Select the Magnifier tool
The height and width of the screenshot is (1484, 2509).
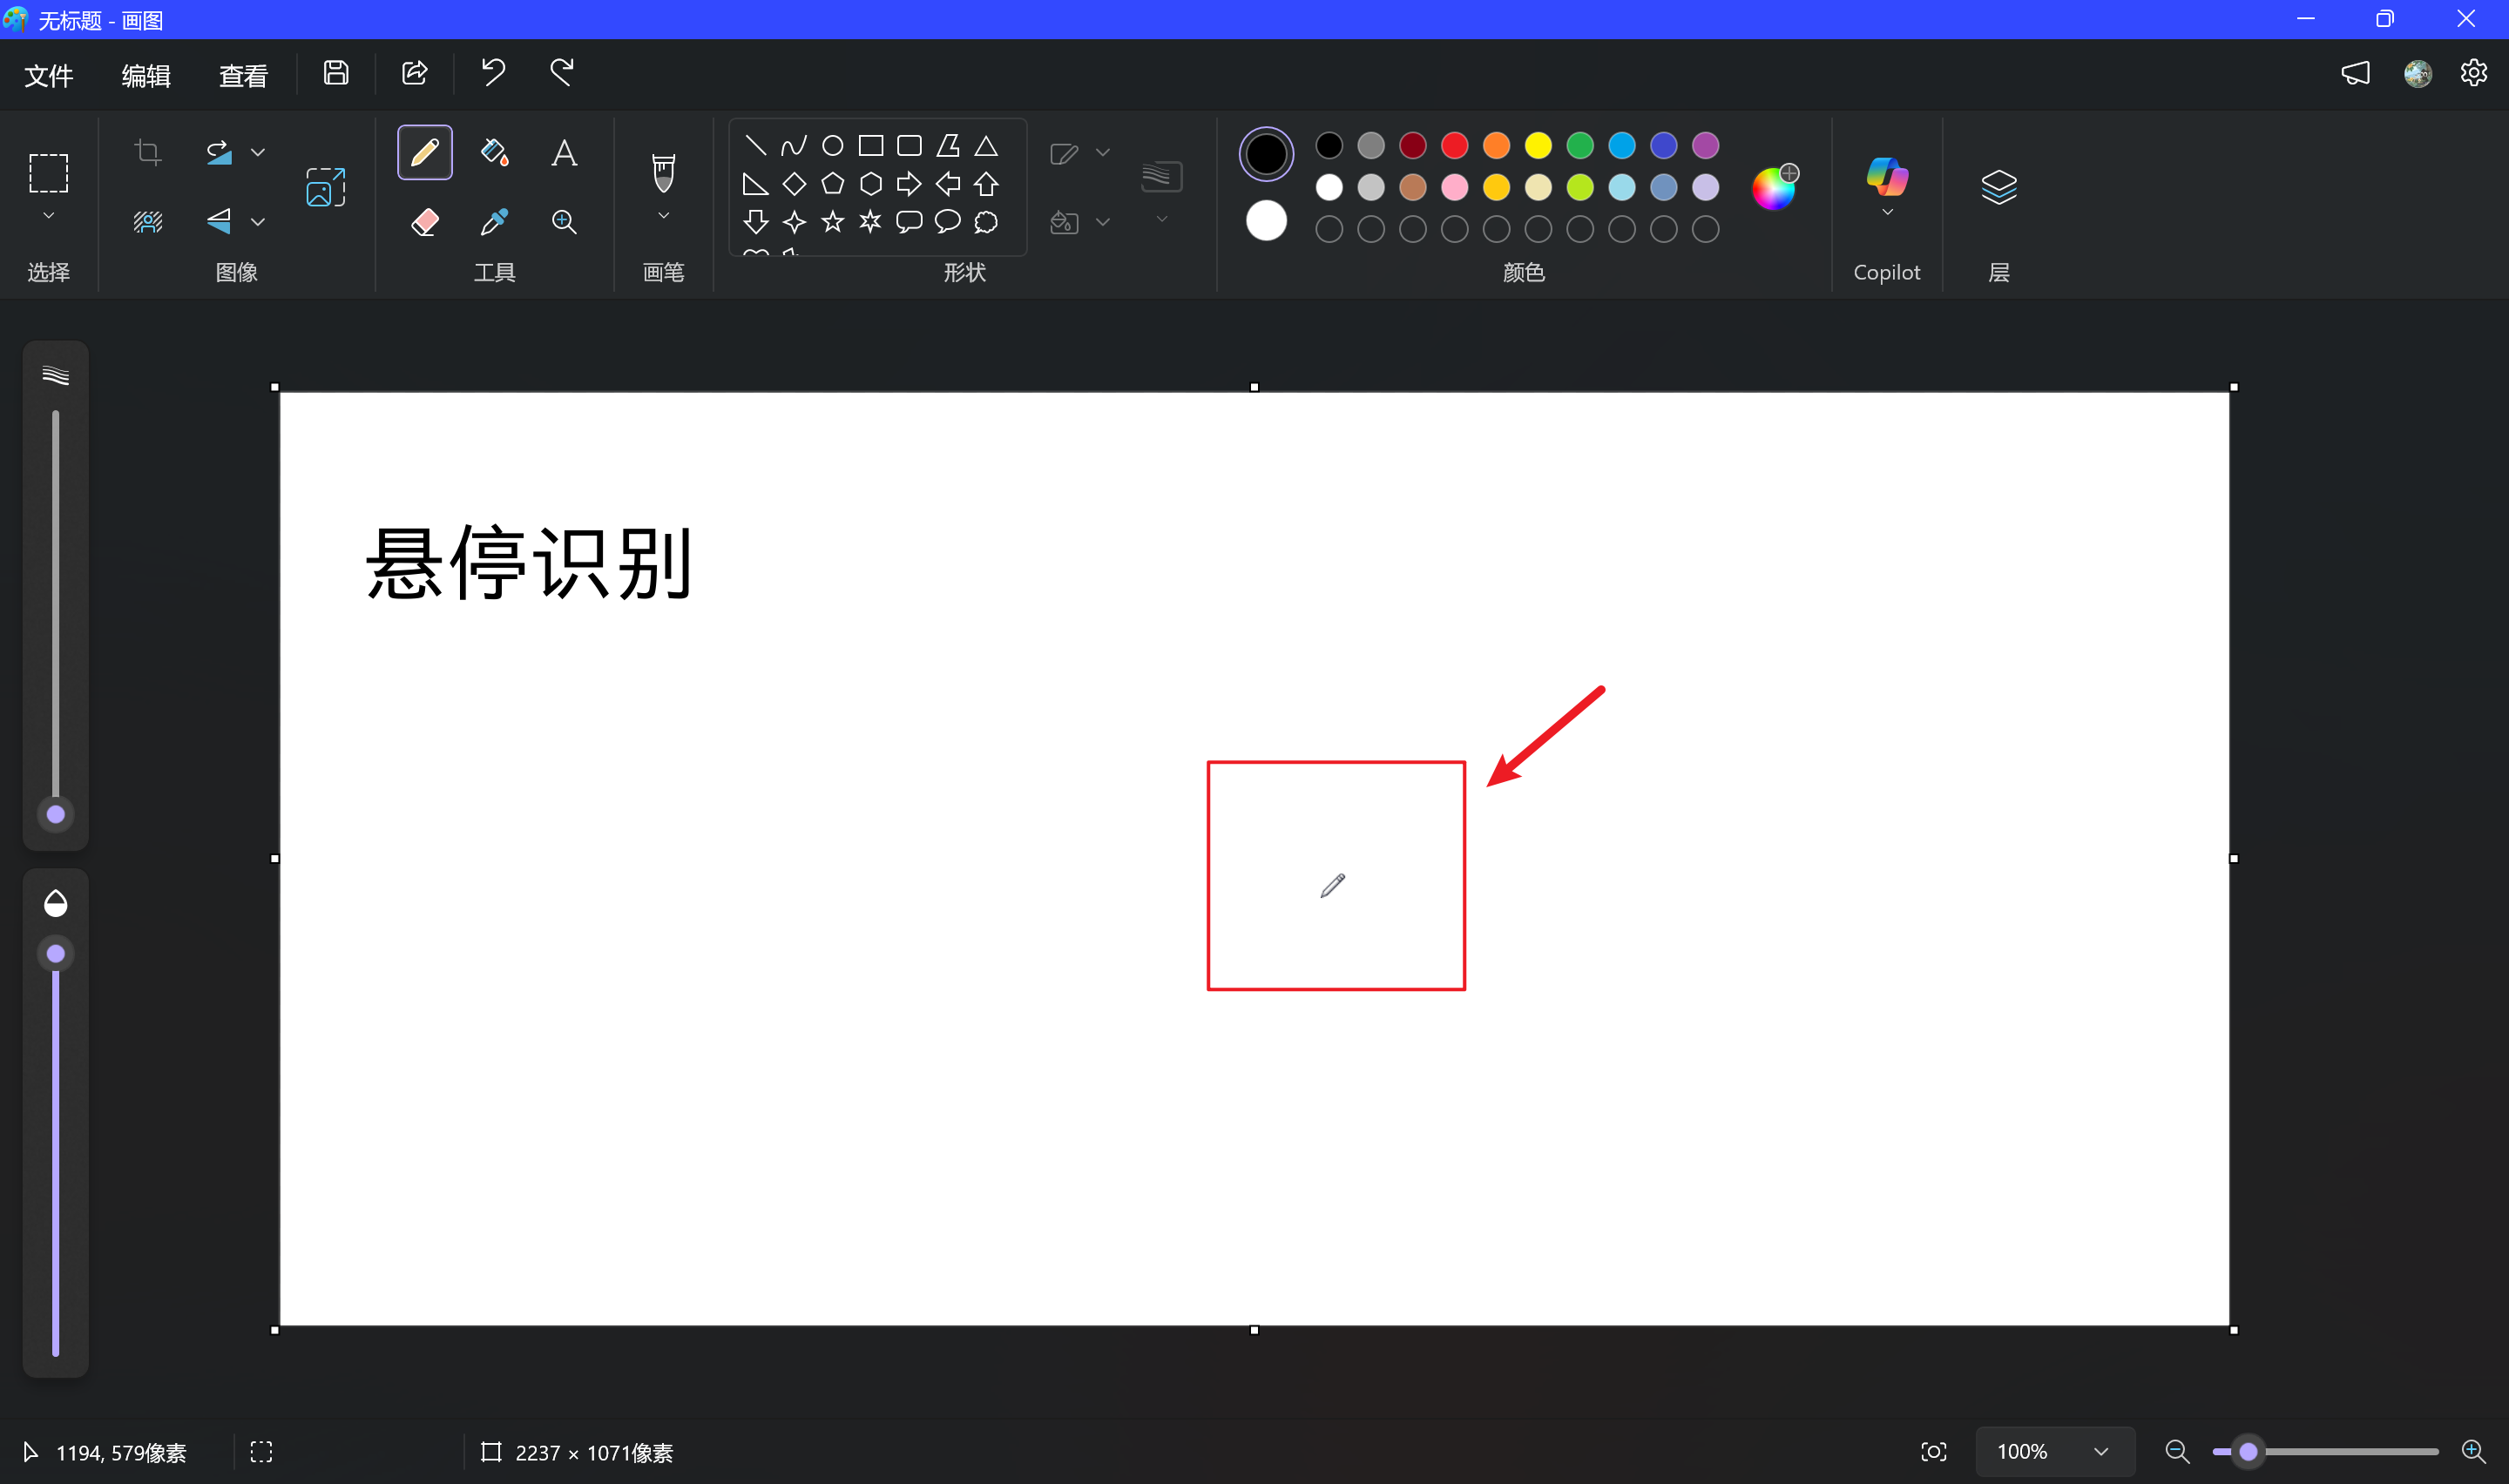point(564,221)
